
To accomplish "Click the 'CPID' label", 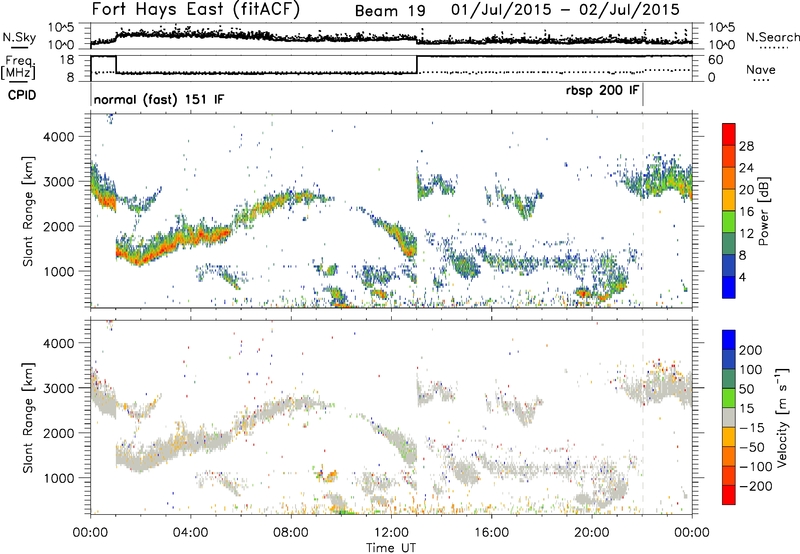I will (22, 95).
